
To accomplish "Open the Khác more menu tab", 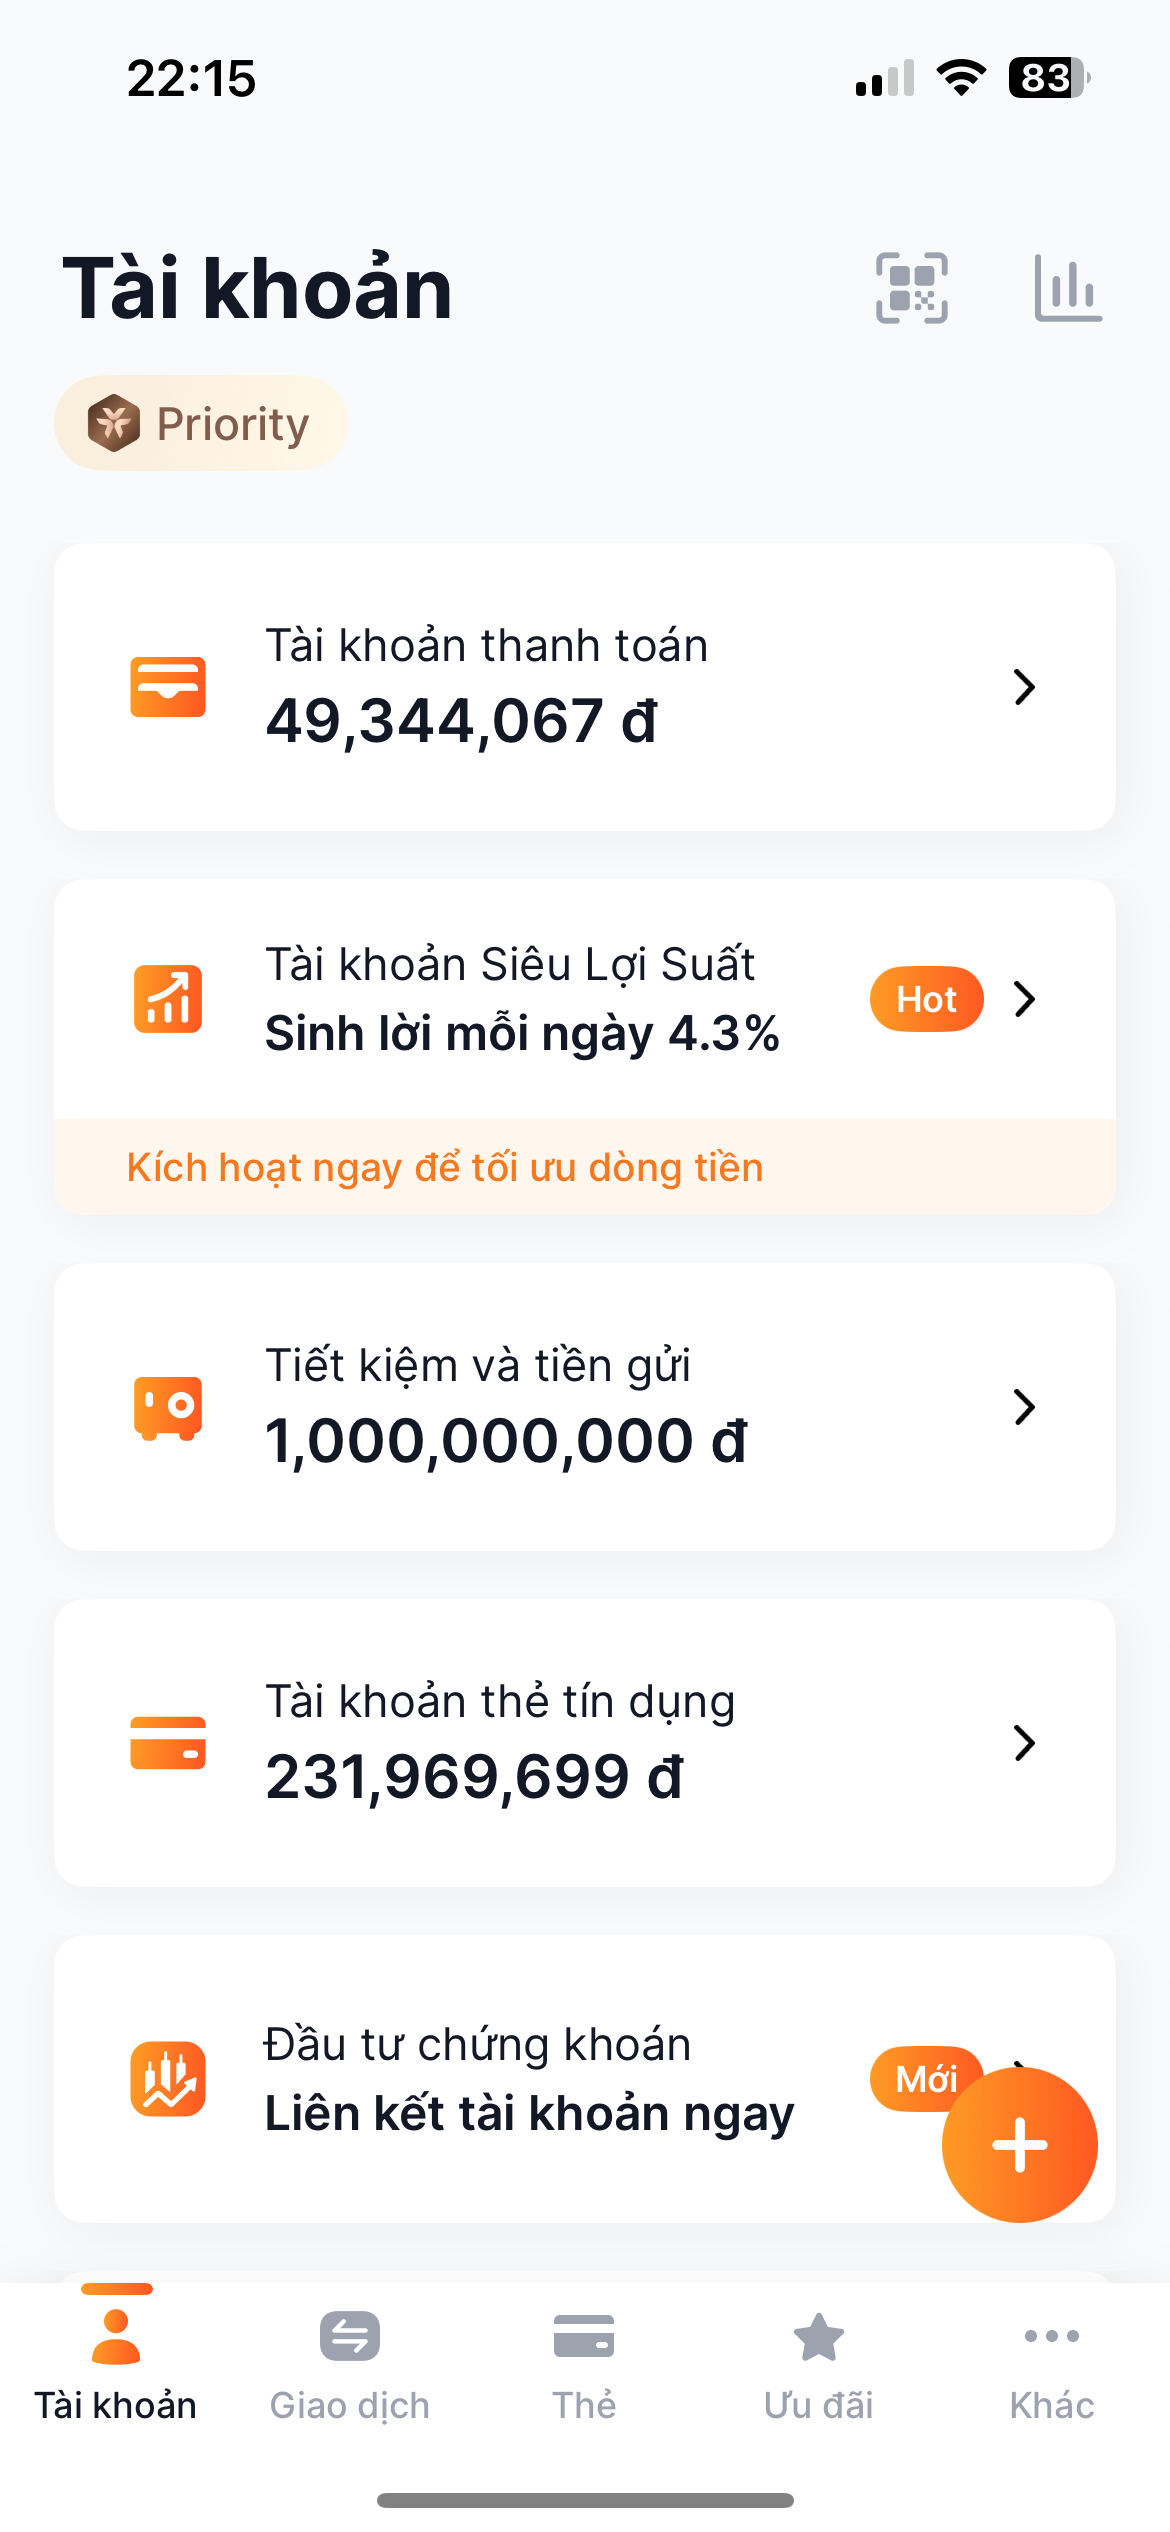I will 1052,2362.
